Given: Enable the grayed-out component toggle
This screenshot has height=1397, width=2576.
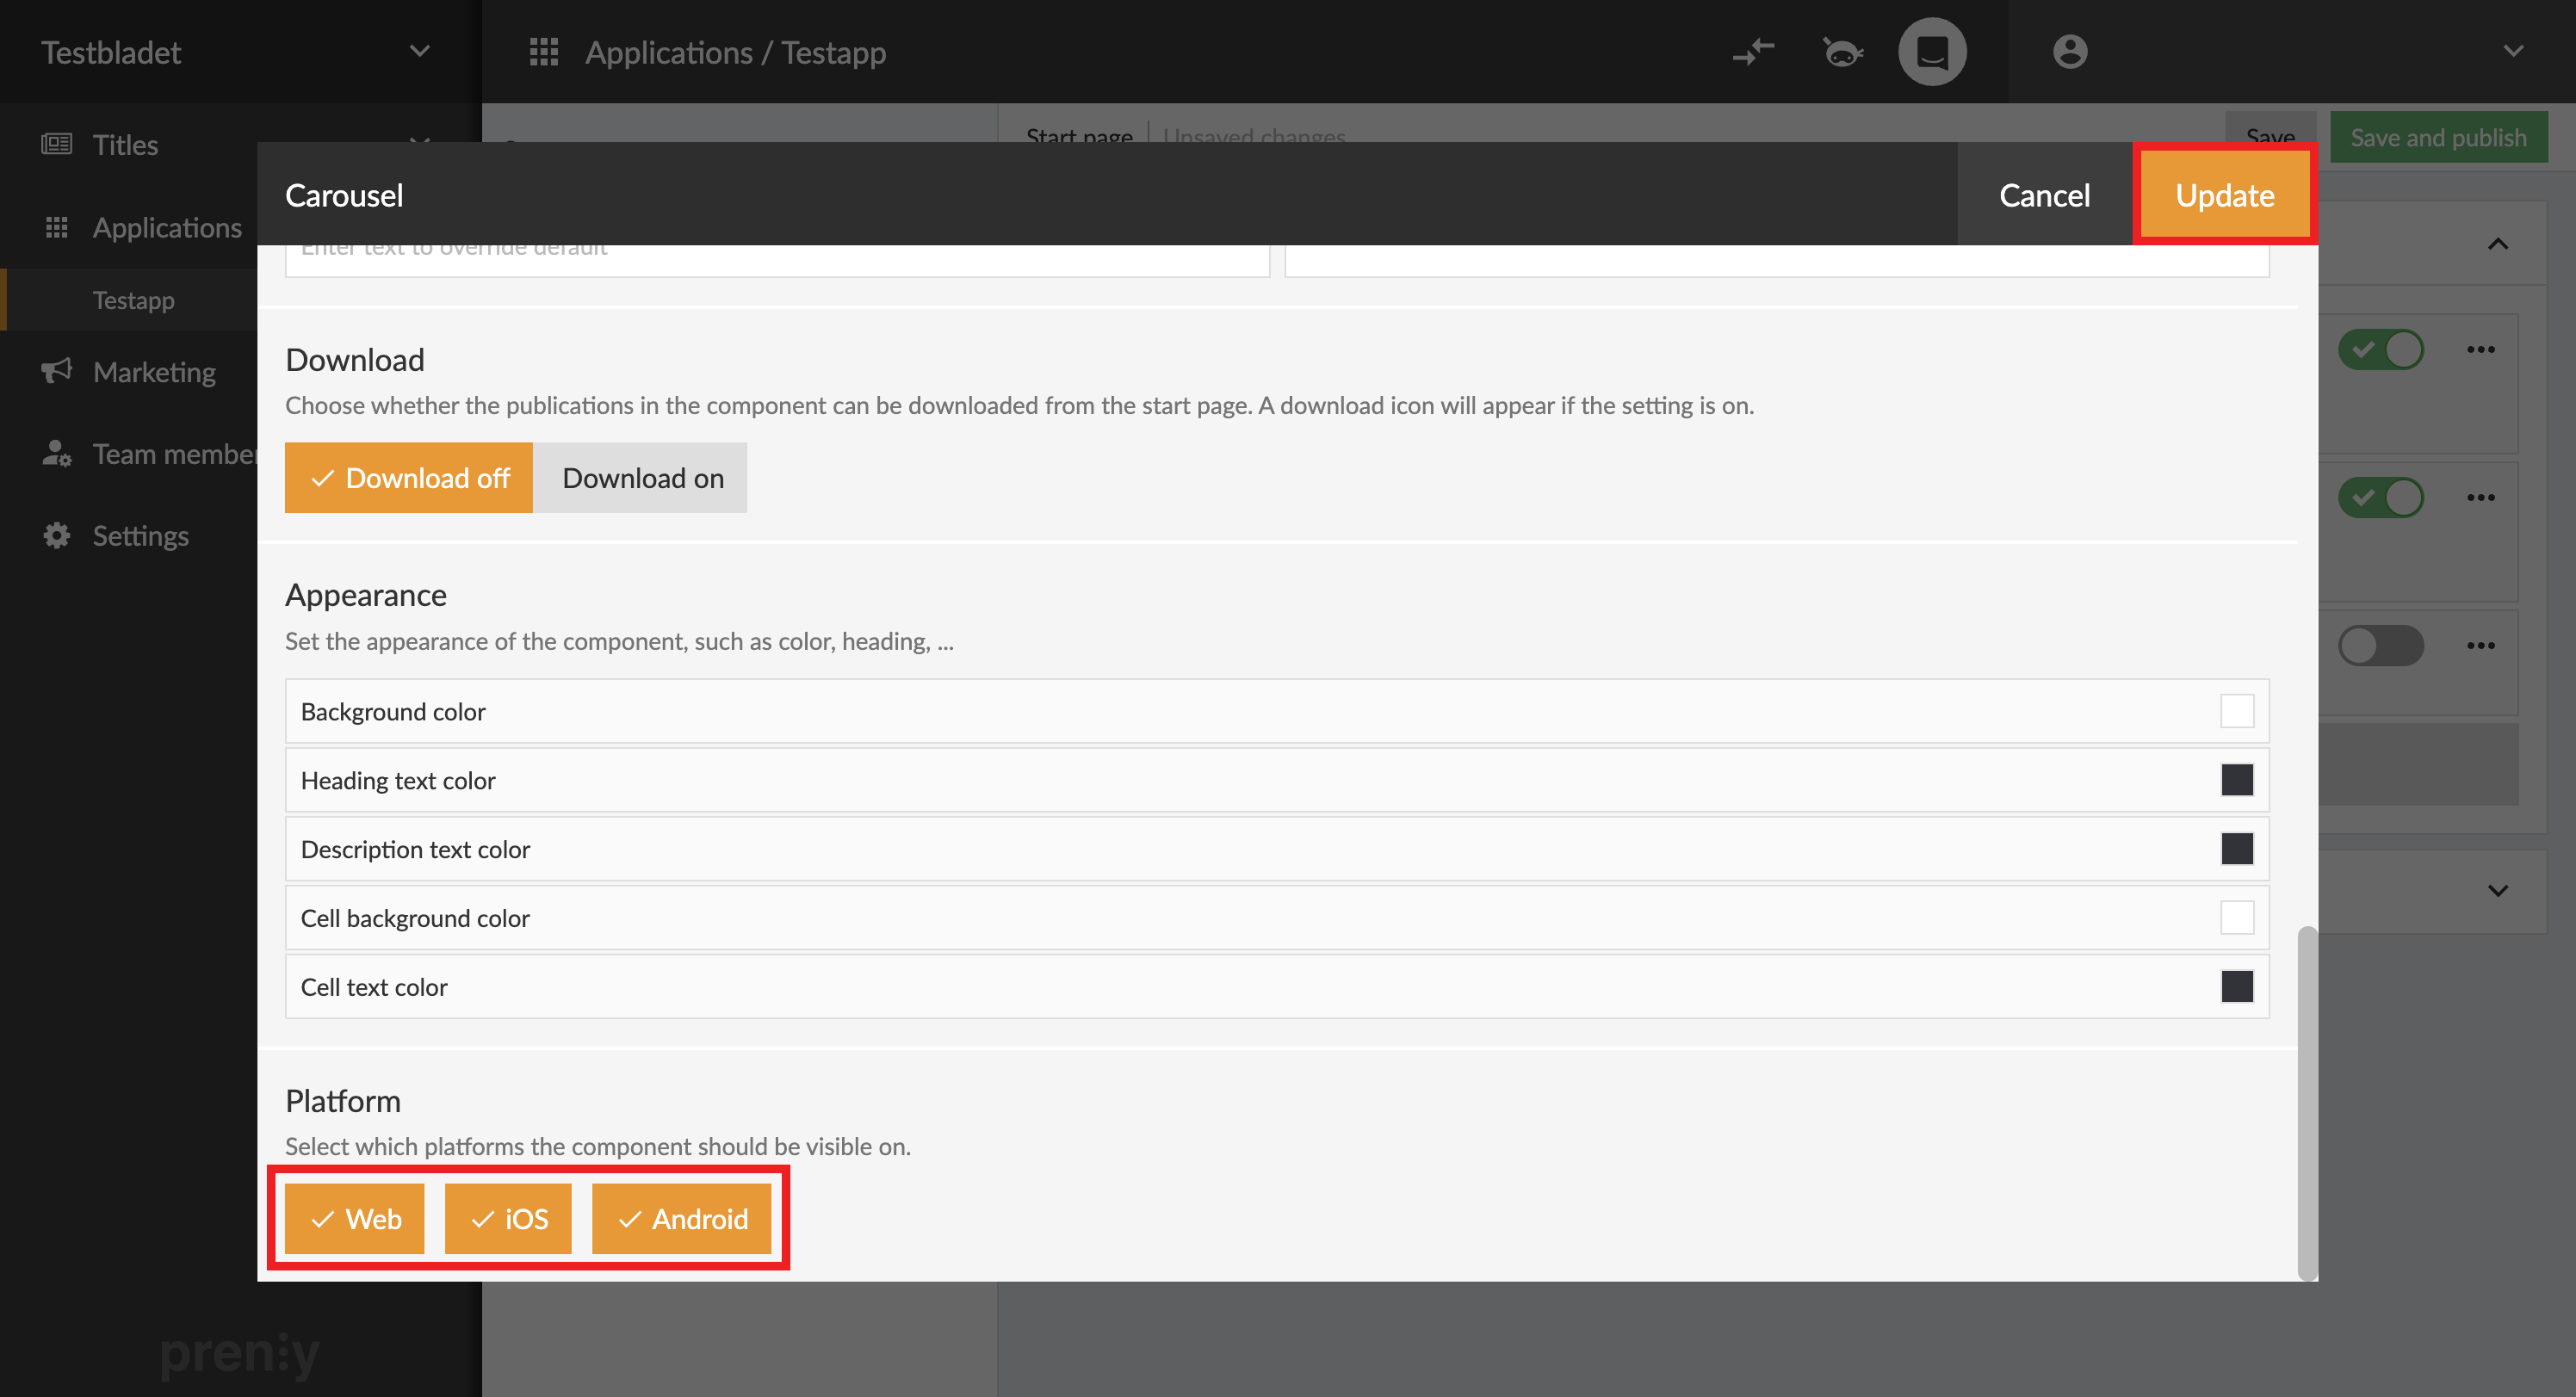Looking at the screenshot, I should point(2381,645).
